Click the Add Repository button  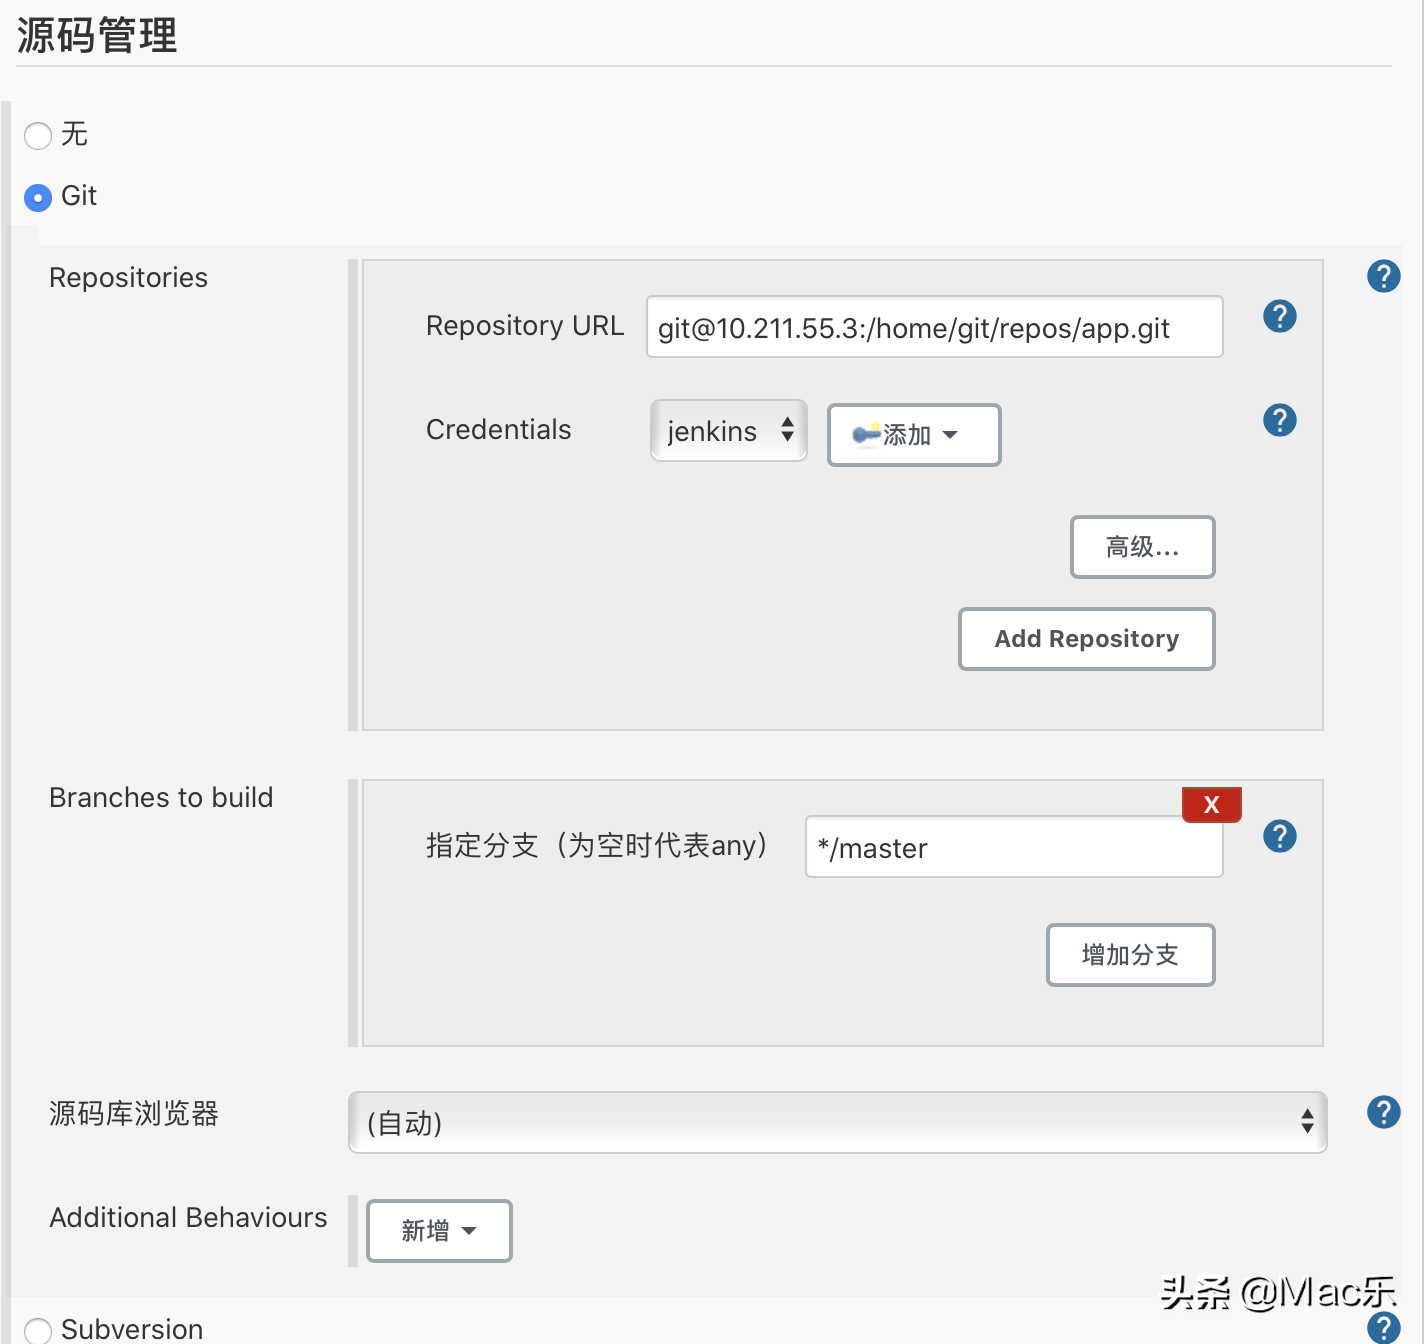(x=1086, y=639)
